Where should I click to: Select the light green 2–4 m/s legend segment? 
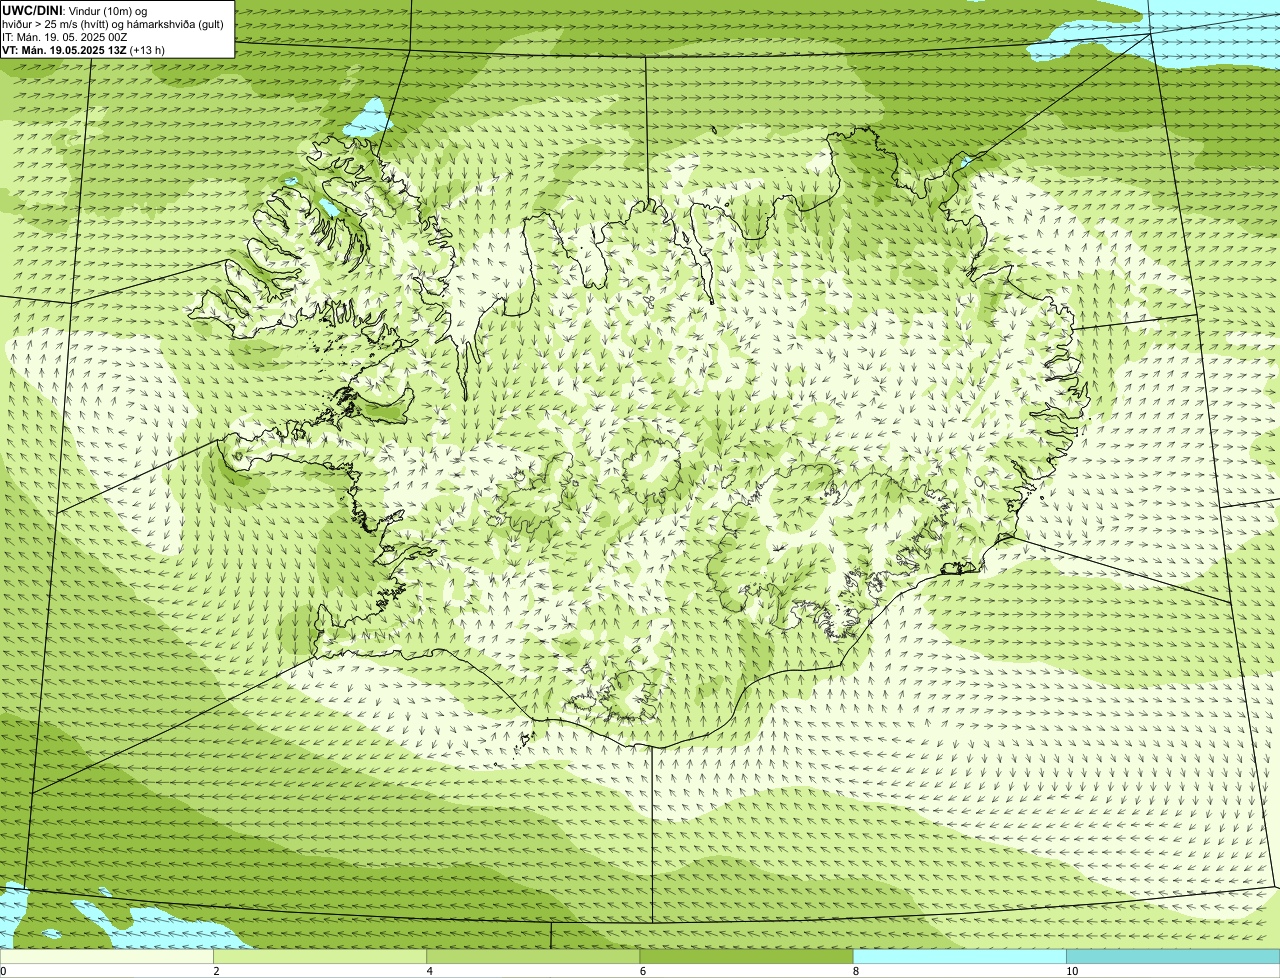(x=319, y=956)
